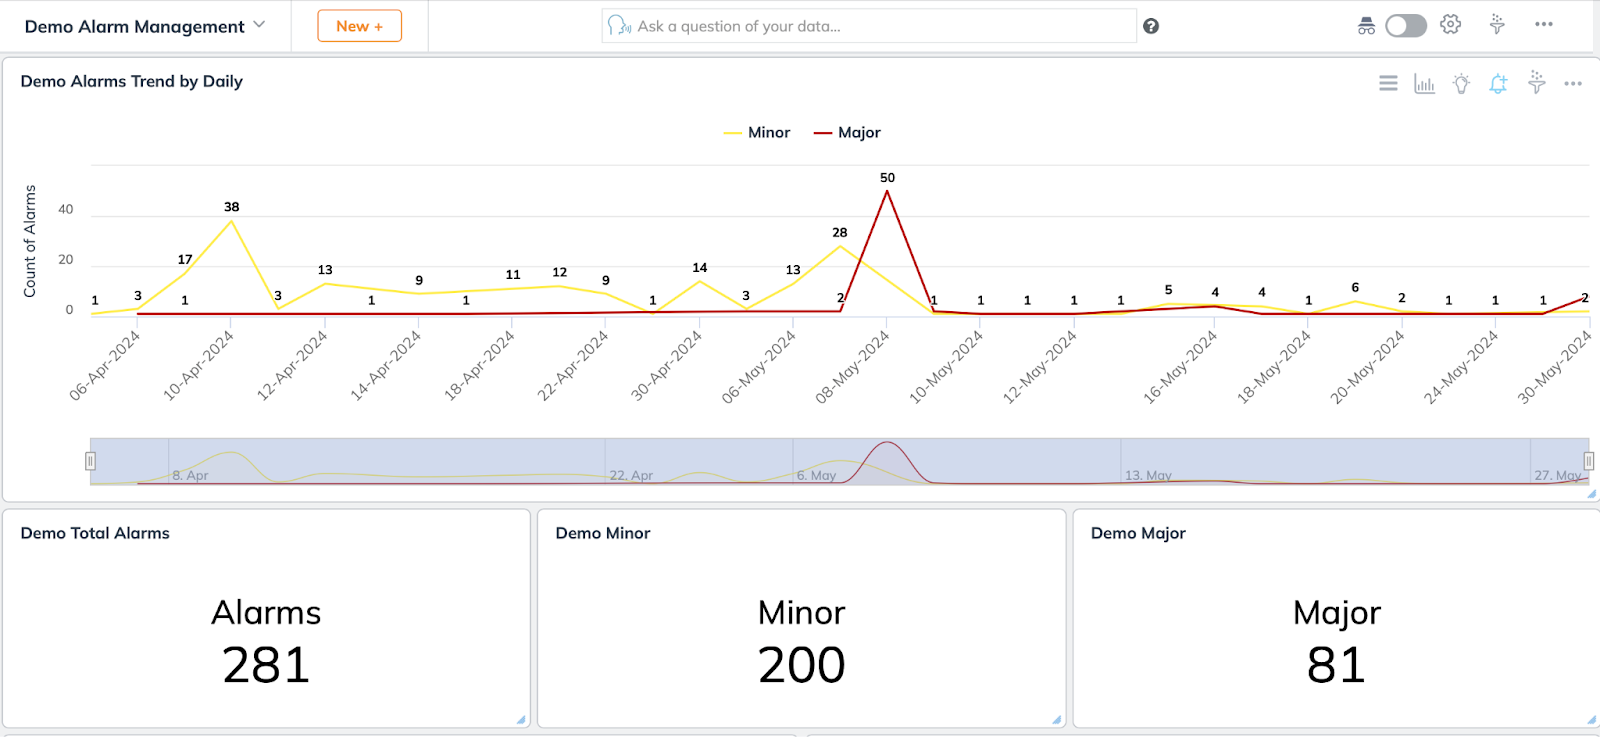Click the right range navigator handle

(x=1588, y=461)
